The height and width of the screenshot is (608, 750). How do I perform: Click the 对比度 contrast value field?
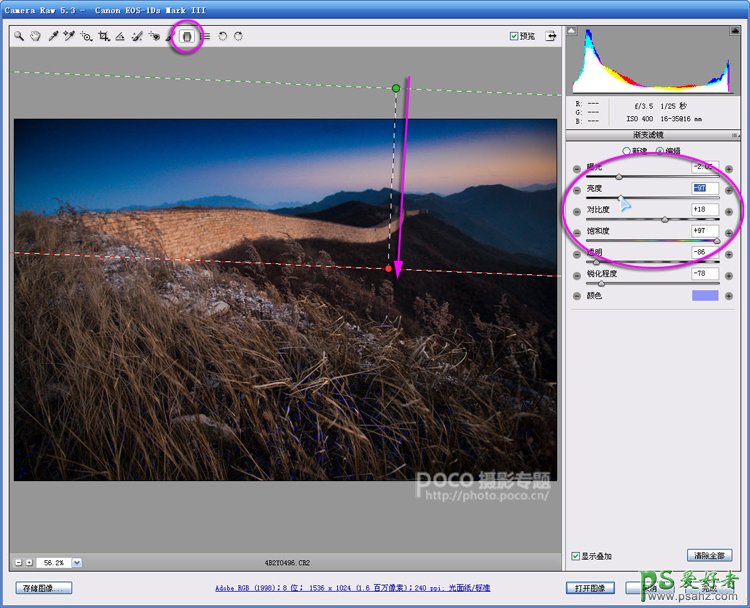point(705,210)
